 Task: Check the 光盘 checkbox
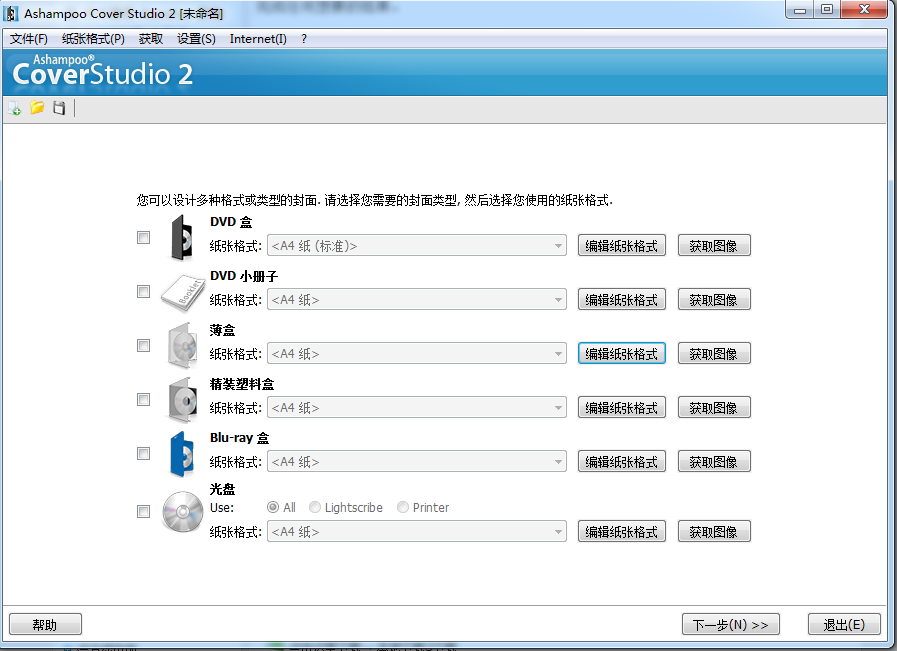(x=144, y=511)
